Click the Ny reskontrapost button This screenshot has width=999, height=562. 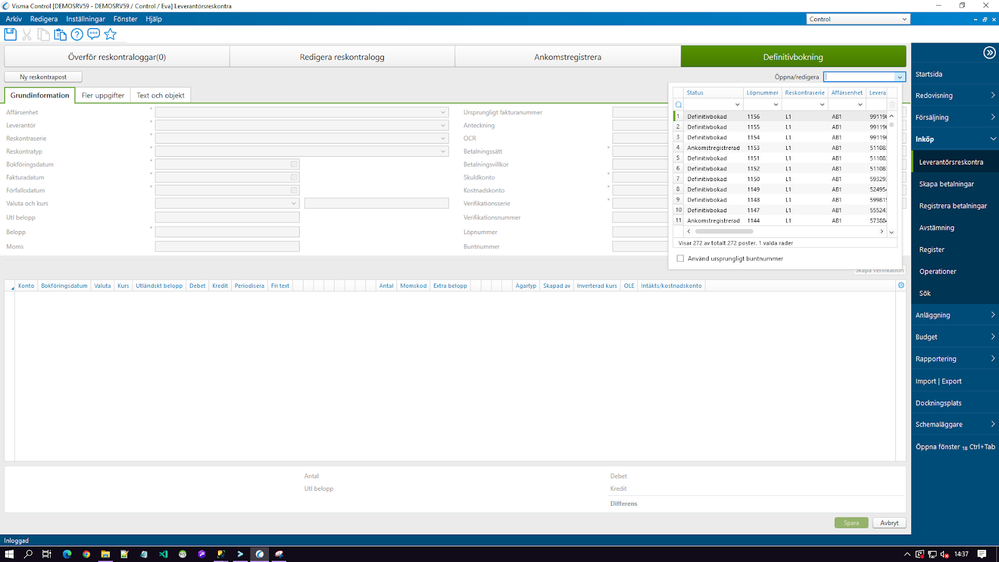point(43,77)
